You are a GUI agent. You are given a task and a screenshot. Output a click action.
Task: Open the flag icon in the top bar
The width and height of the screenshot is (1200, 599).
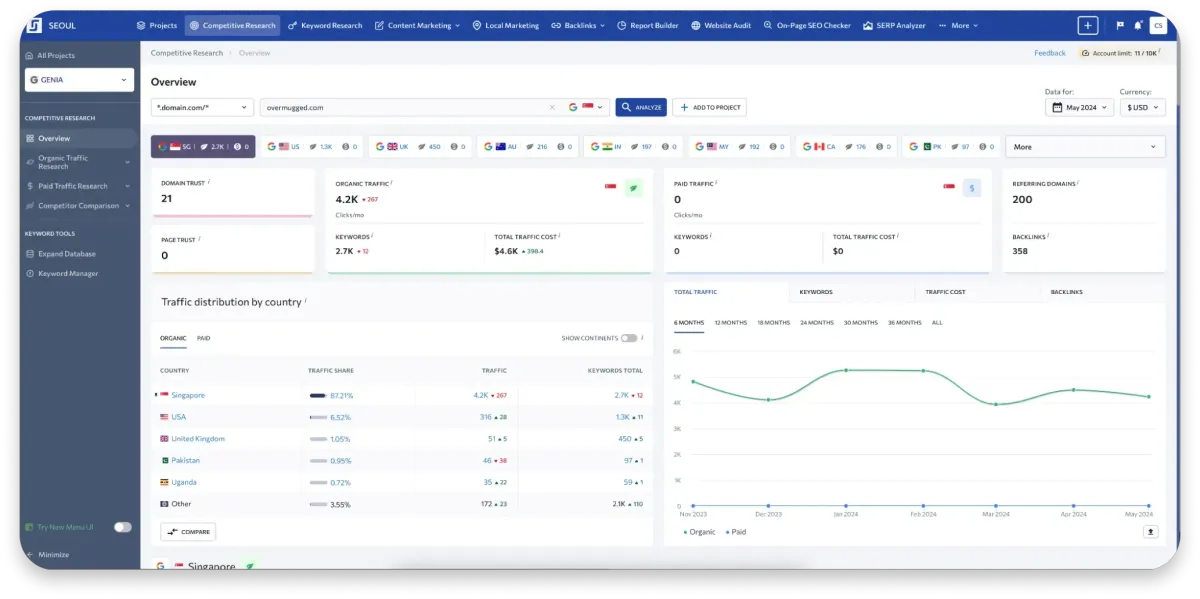1120,26
